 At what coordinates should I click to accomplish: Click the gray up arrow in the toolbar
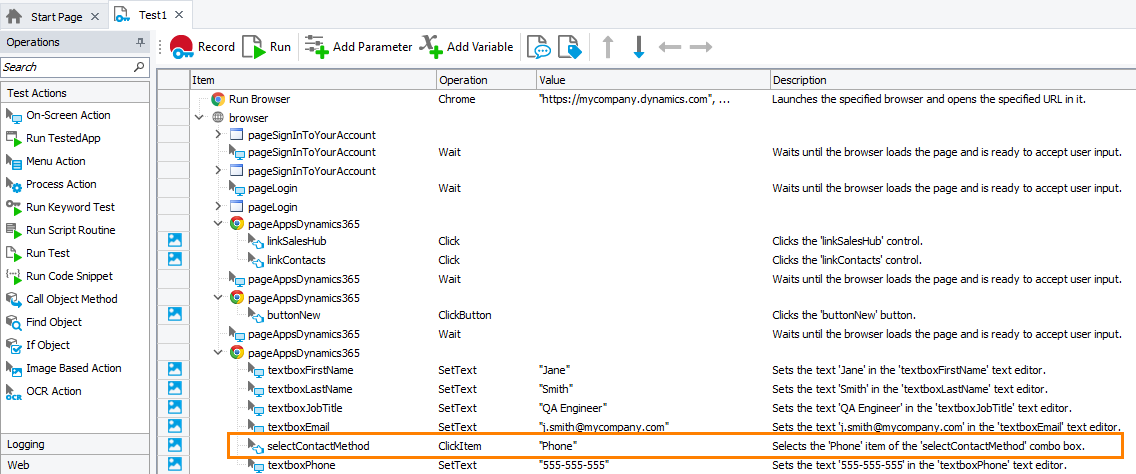pos(607,47)
